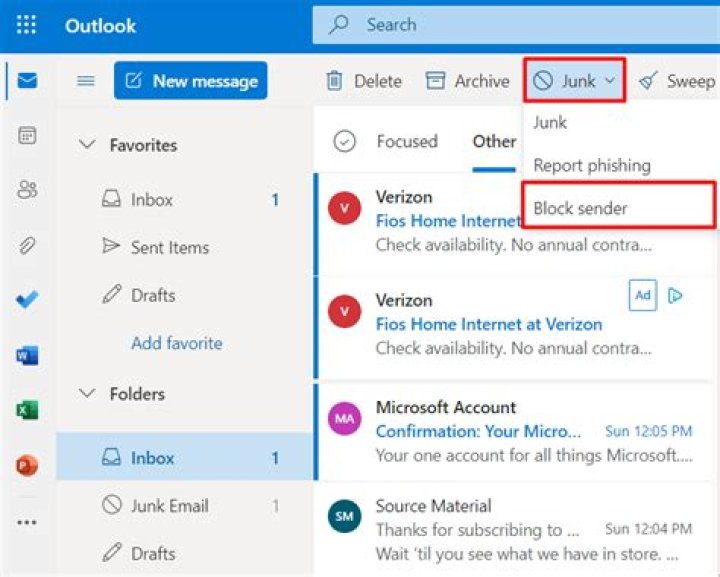Open the Junk dropdown in toolbar
The width and height of the screenshot is (720, 577).
point(575,81)
